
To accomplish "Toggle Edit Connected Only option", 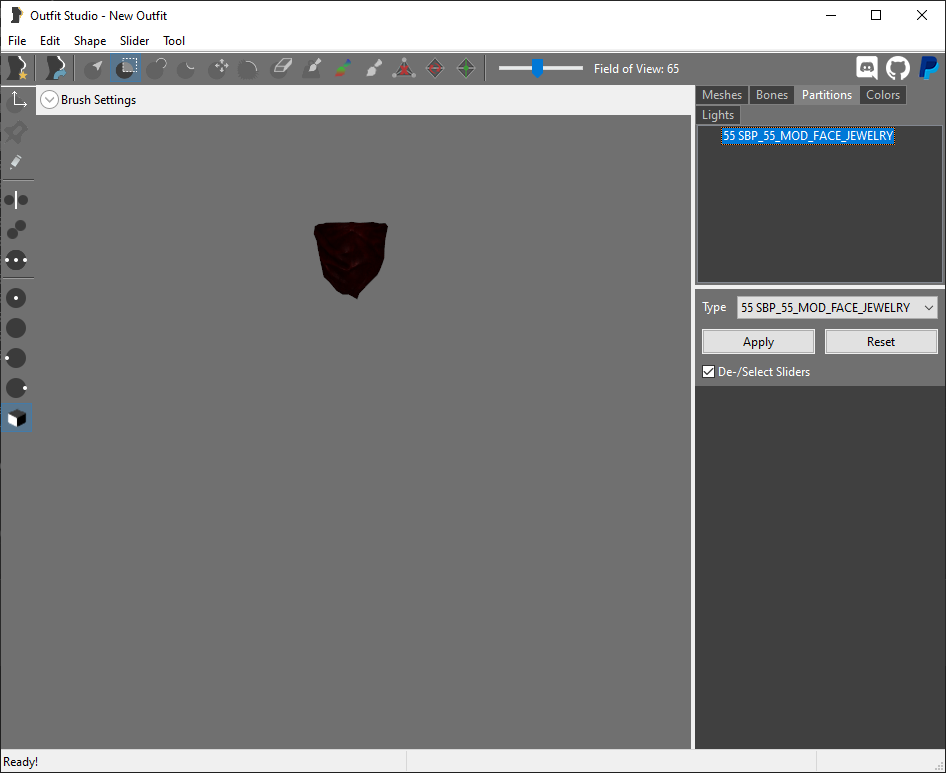I will tap(16, 230).
